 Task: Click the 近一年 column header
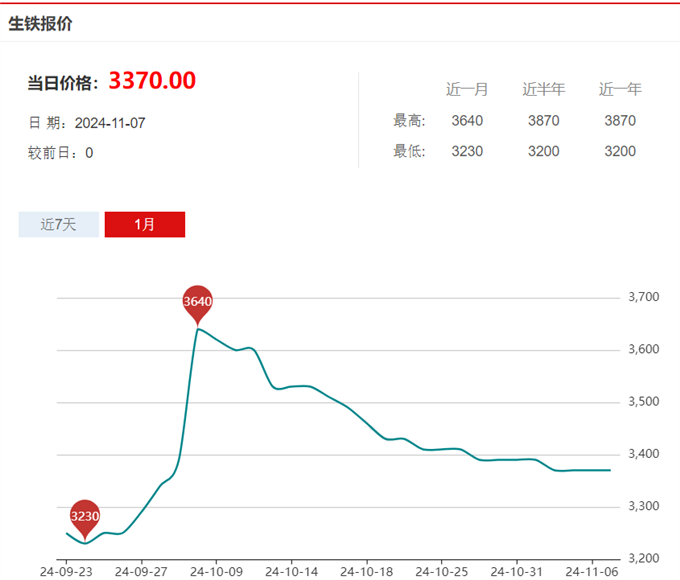coord(620,89)
